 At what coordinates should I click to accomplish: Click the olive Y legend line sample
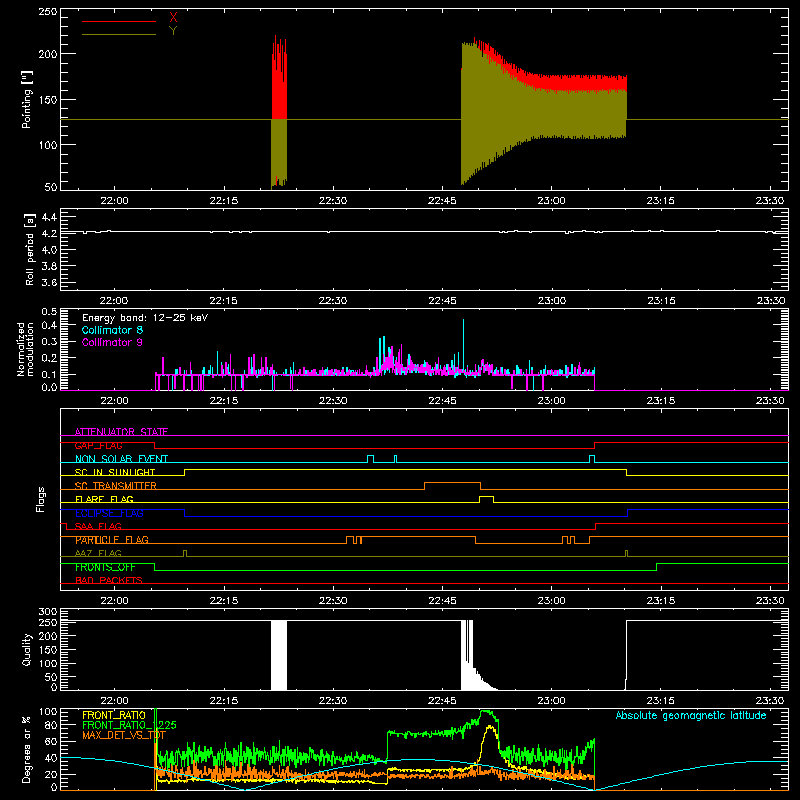click(x=119, y=35)
